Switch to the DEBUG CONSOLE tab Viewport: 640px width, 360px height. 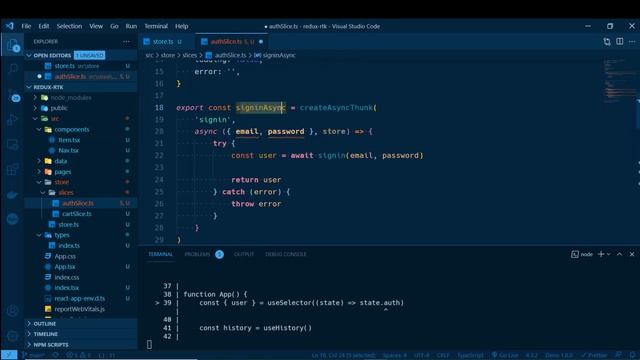(286, 254)
